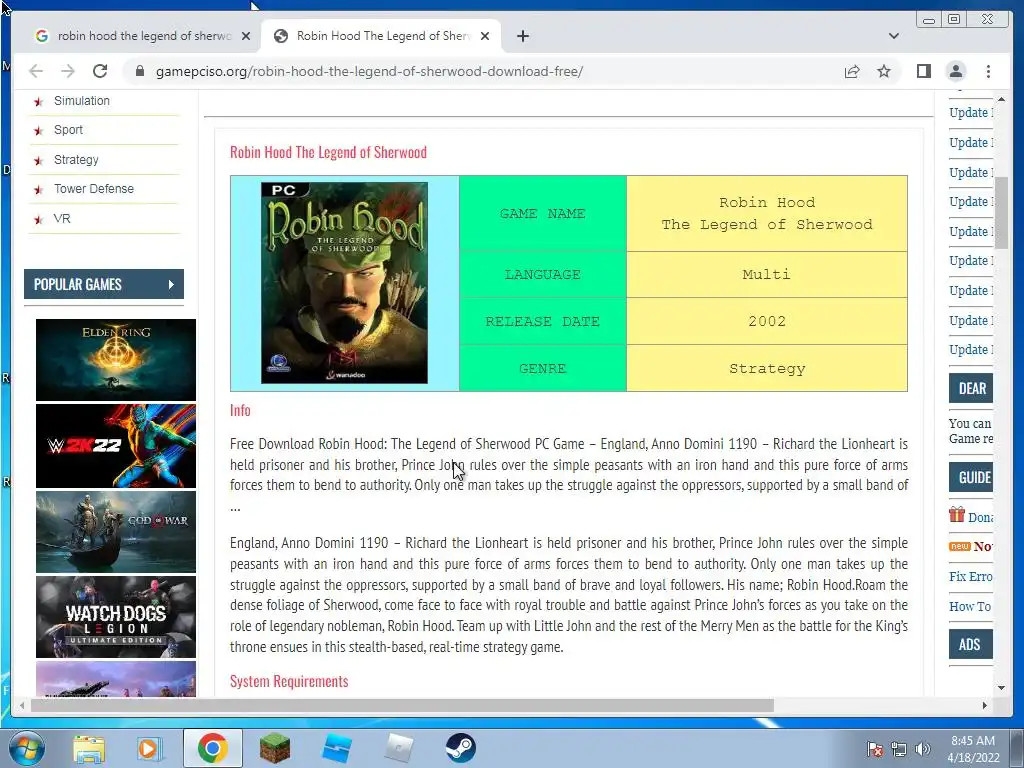
Task: Open the Simulation category
Action: [82, 101]
